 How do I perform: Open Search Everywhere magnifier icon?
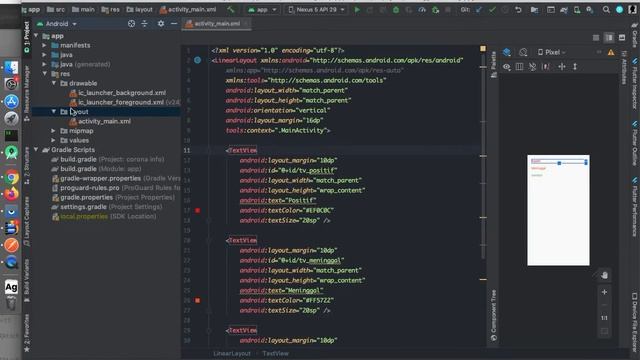coord(606,9)
